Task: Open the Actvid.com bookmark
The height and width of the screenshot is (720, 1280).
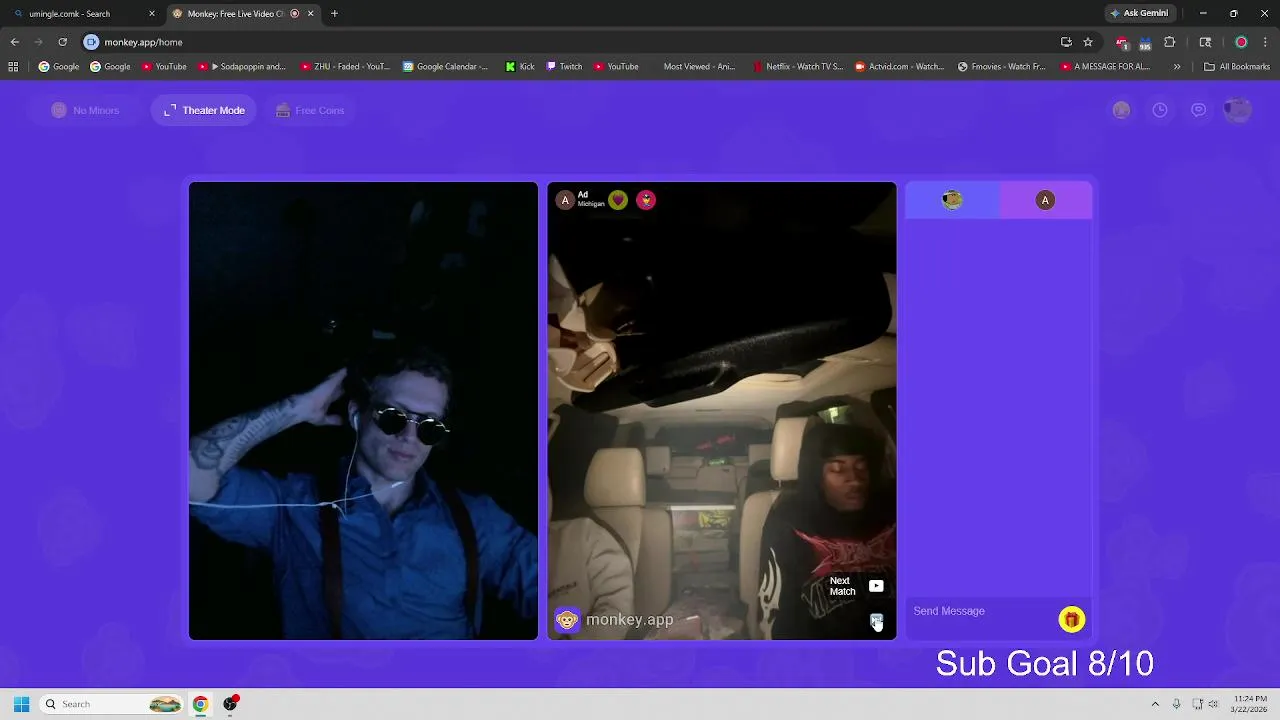Action: pyautogui.click(x=899, y=67)
